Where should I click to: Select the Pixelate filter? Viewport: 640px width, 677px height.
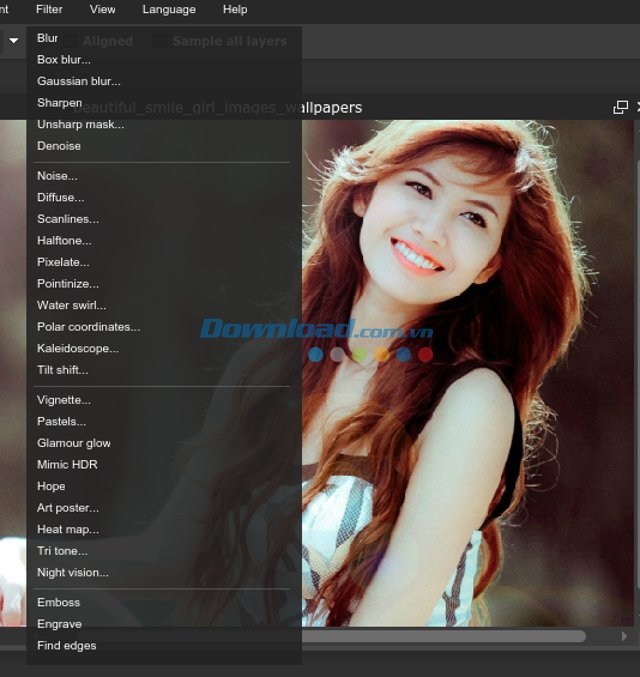click(x=63, y=262)
